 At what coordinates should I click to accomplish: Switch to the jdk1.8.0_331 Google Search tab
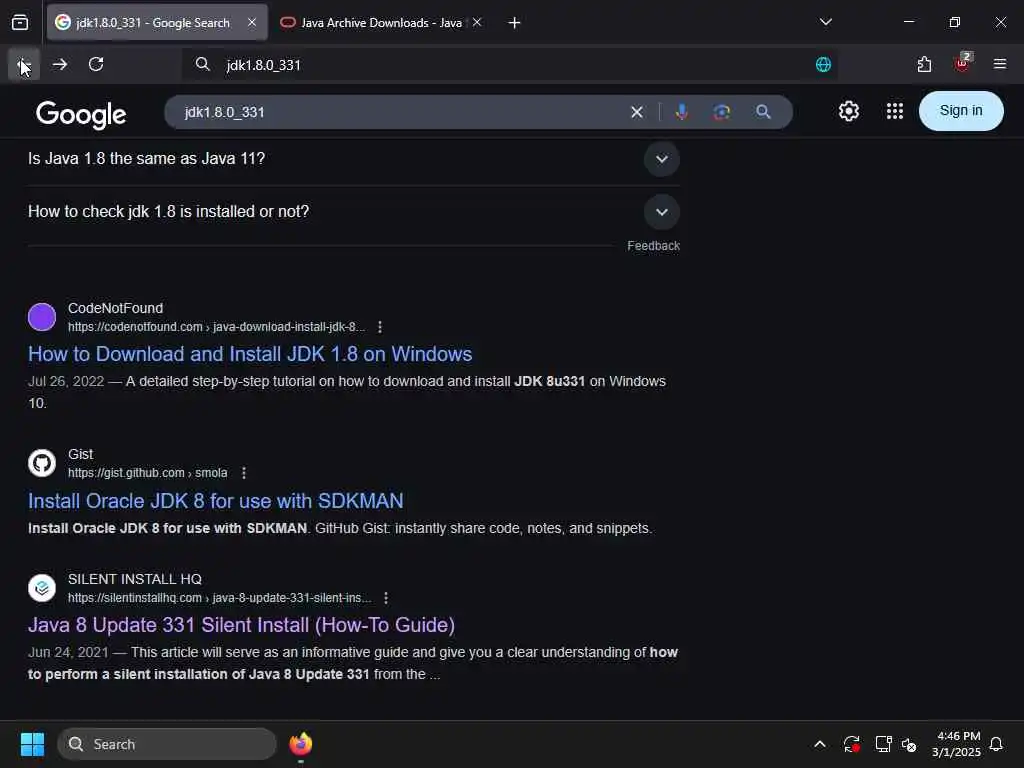coord(157,22)
